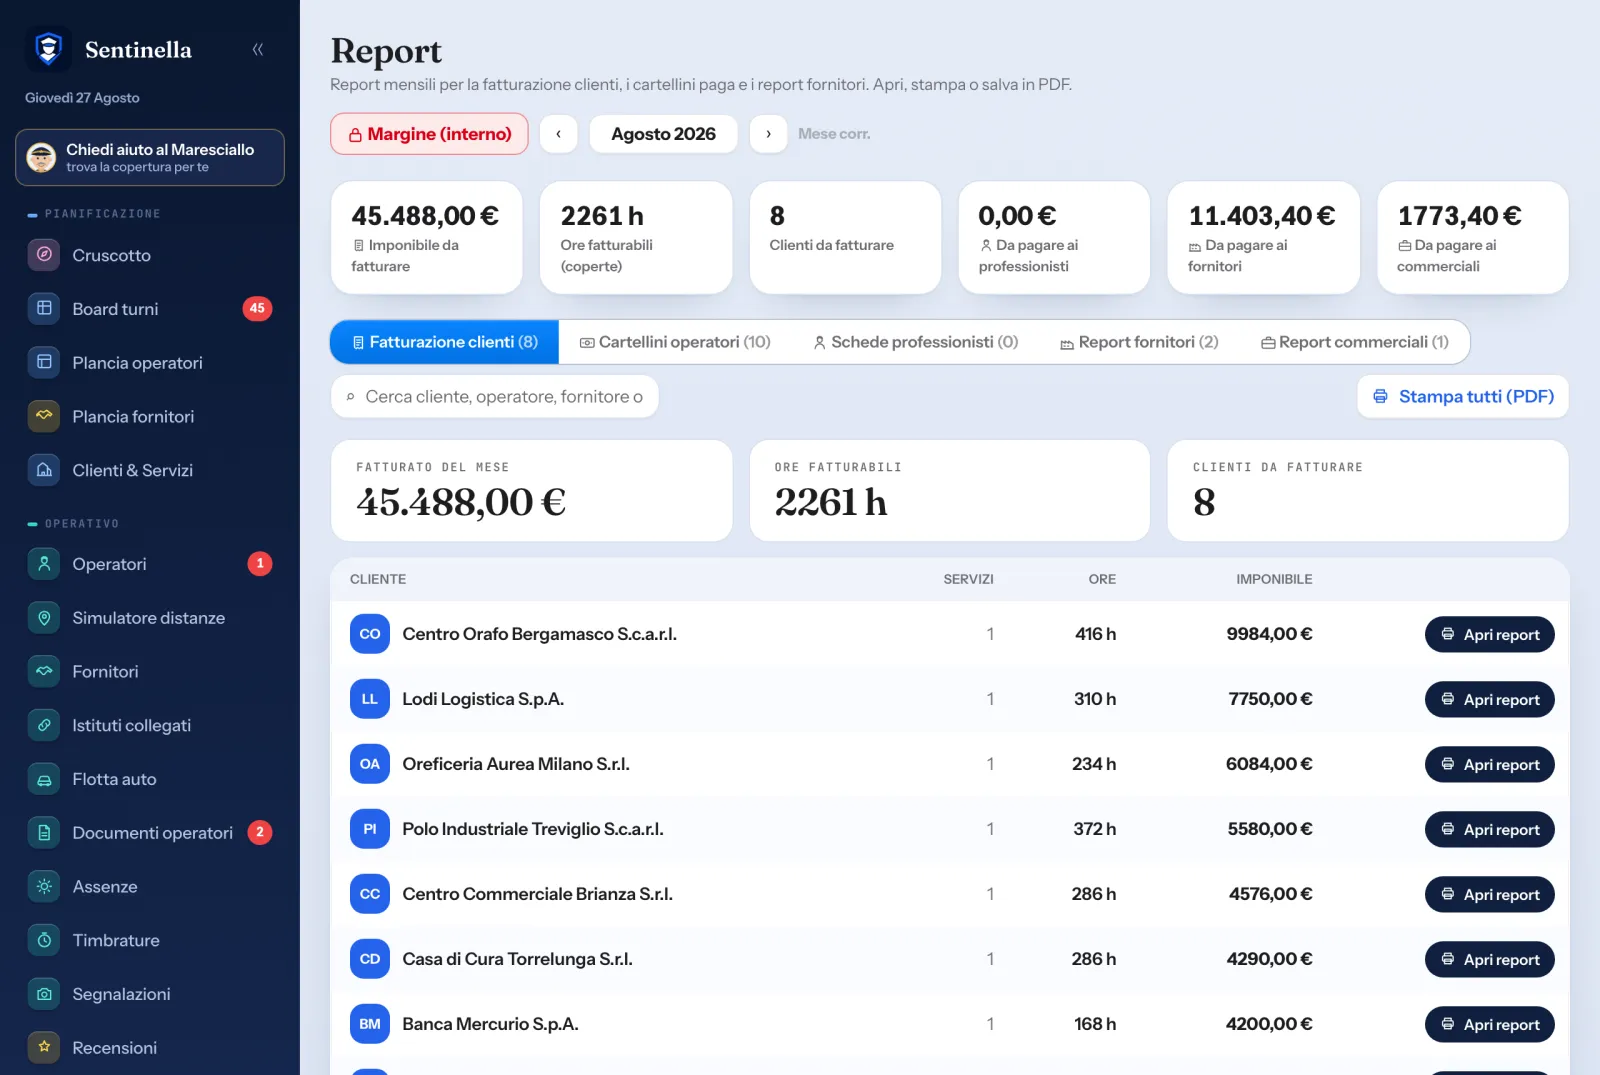The height and width of the screenshot is (1075, 1600).
Task: Switch to Report commerciali (1) tab
Action: (x=1354, y=342)
